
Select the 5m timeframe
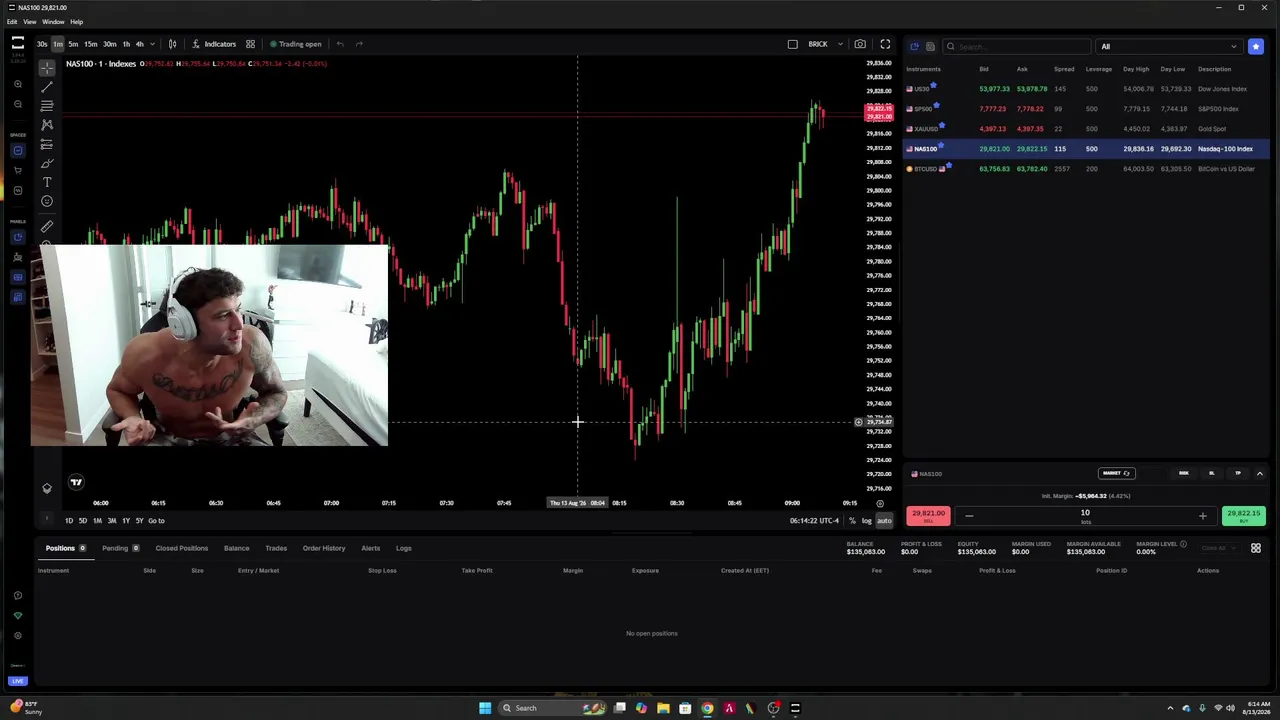(74, 44)
